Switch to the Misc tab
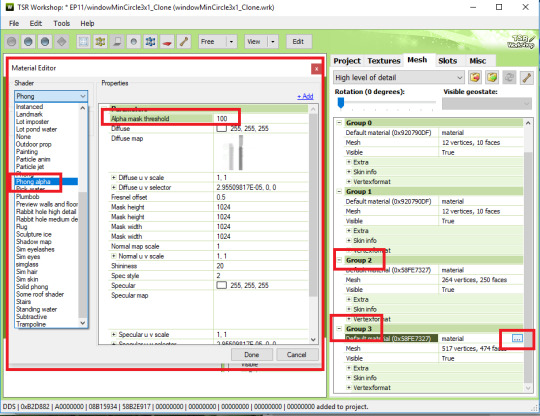Image resolution: width=540 pixels, height=416 pixels. point(478,61)
